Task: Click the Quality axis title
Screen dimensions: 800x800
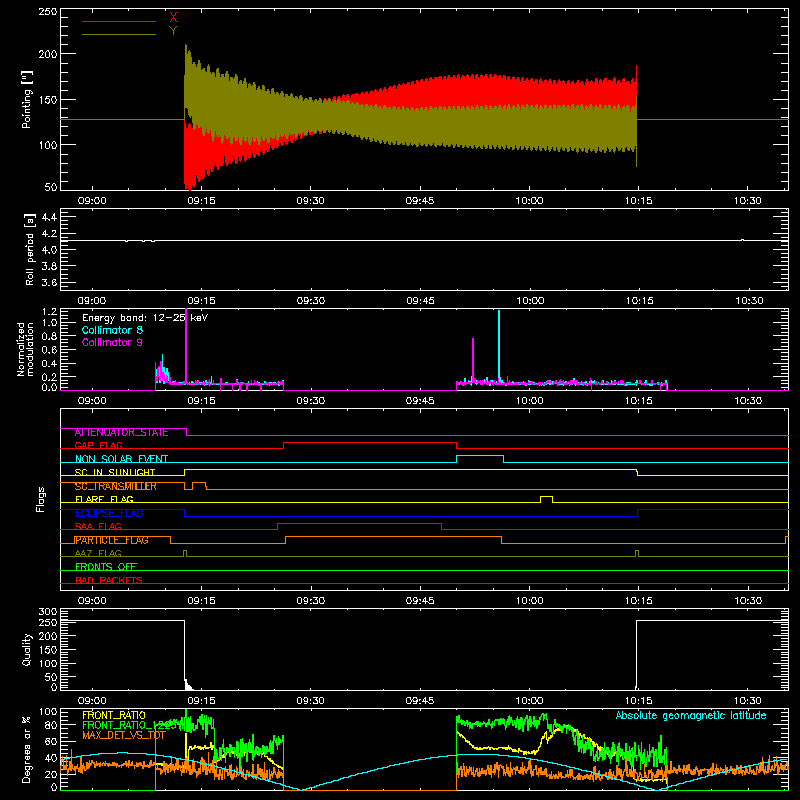Action: click(x=27, y=649)
